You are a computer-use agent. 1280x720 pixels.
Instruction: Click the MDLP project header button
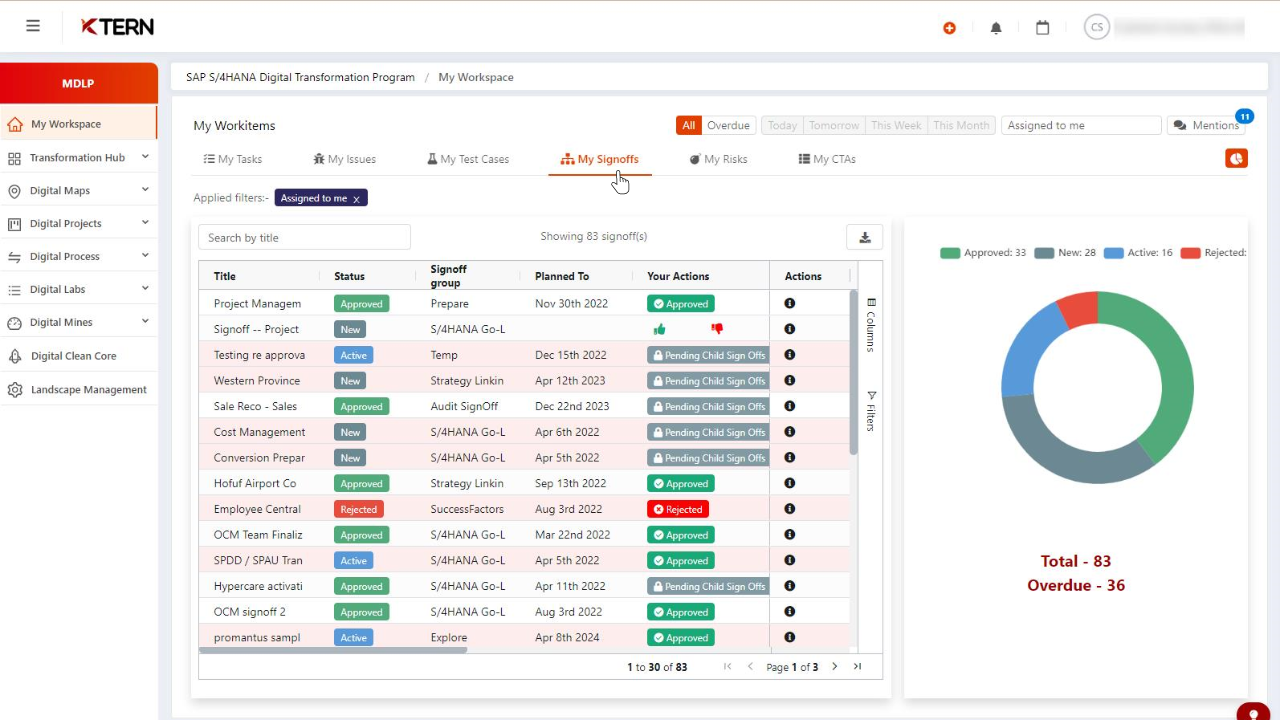pyautogui.click(x=78, y=83)
